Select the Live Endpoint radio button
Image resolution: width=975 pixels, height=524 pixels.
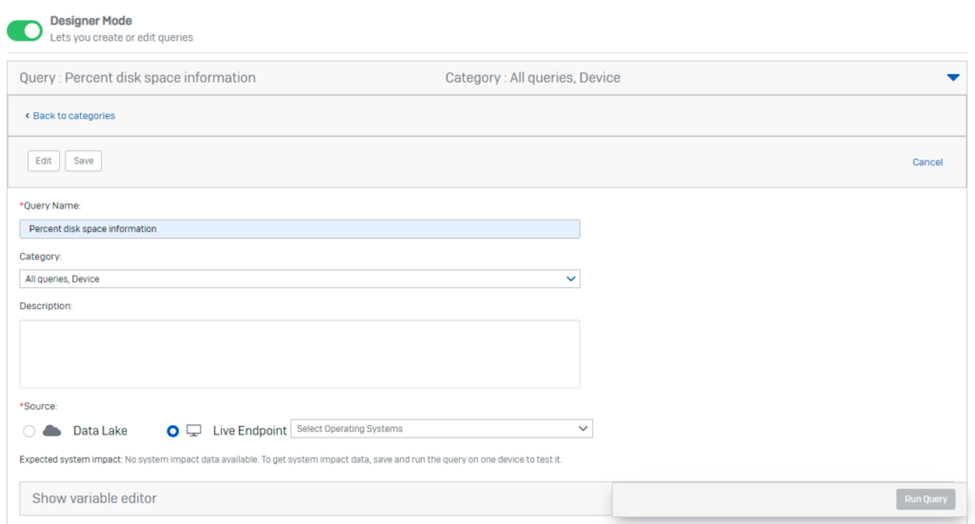click(x=173, y=431)
